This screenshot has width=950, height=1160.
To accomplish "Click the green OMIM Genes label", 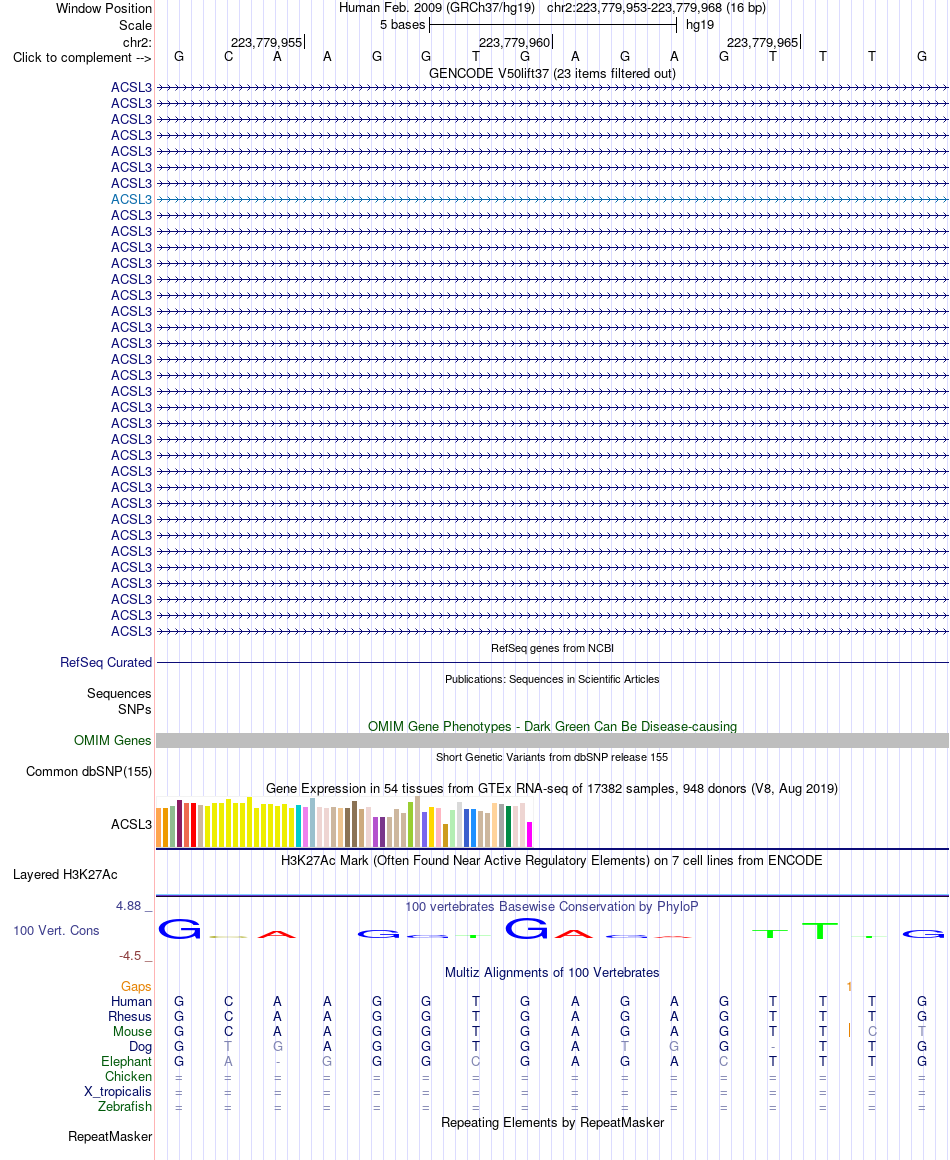I will coord(112,741).
